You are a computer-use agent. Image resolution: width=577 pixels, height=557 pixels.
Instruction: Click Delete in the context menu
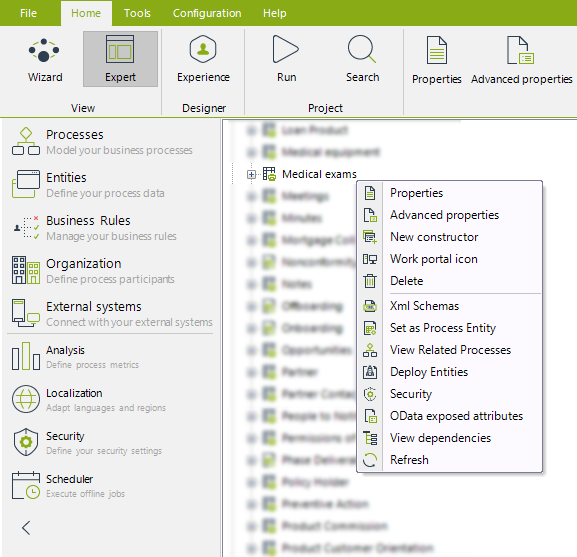406,281
